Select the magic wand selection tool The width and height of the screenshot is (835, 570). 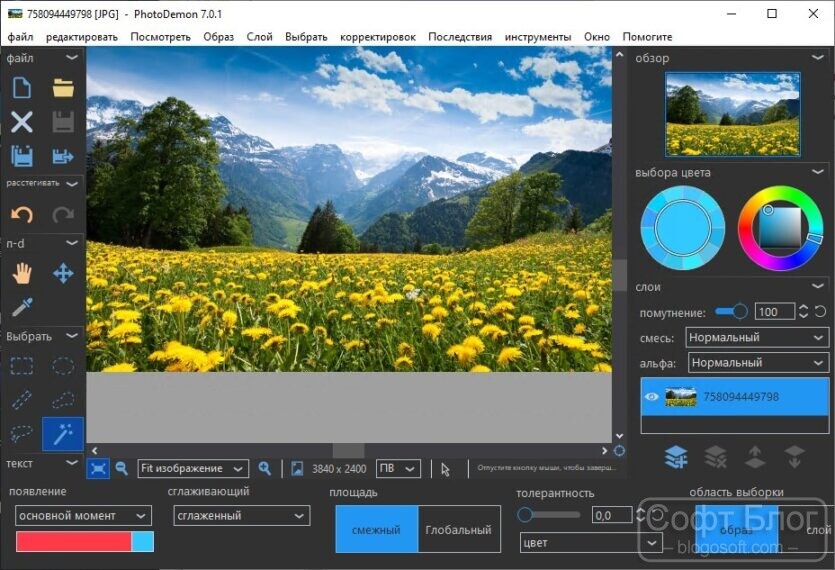[63, 434]
